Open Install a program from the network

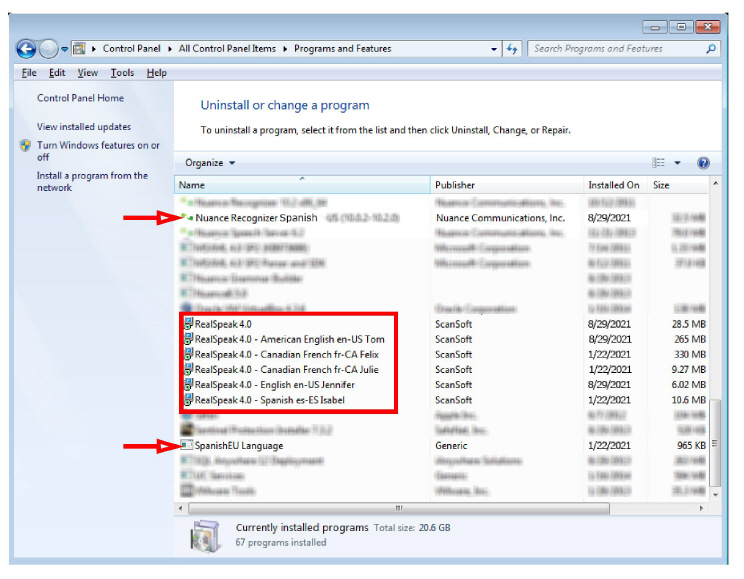click(93, 181)
